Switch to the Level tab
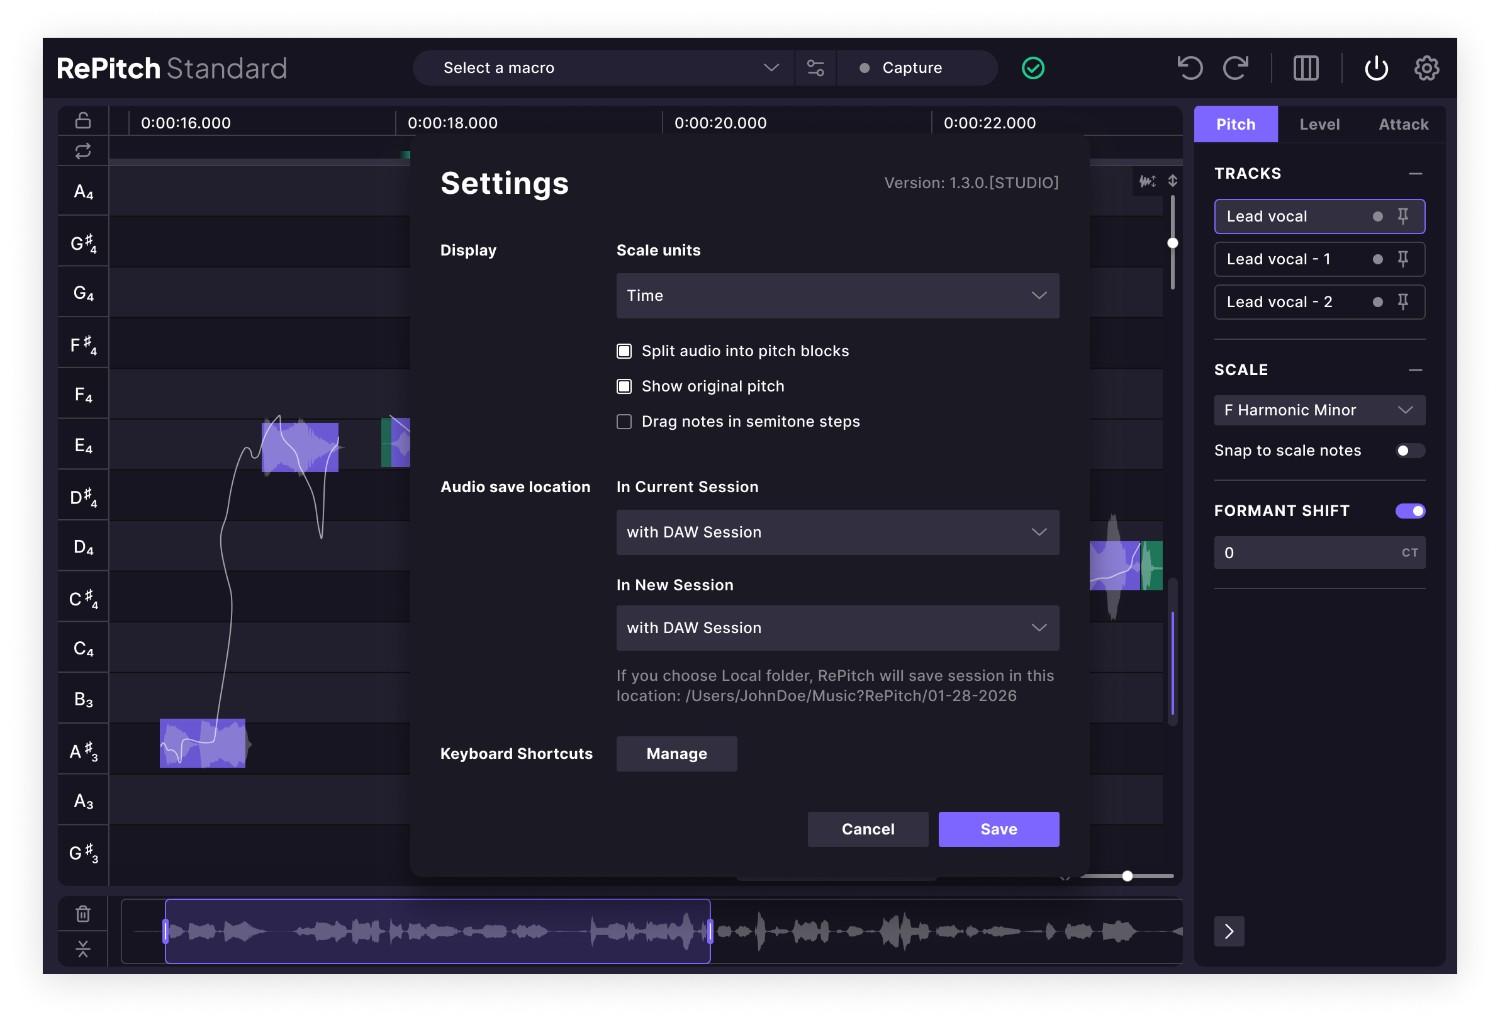Image resolution: width=1500 pixels, height=1022 pixels. 1319,124
